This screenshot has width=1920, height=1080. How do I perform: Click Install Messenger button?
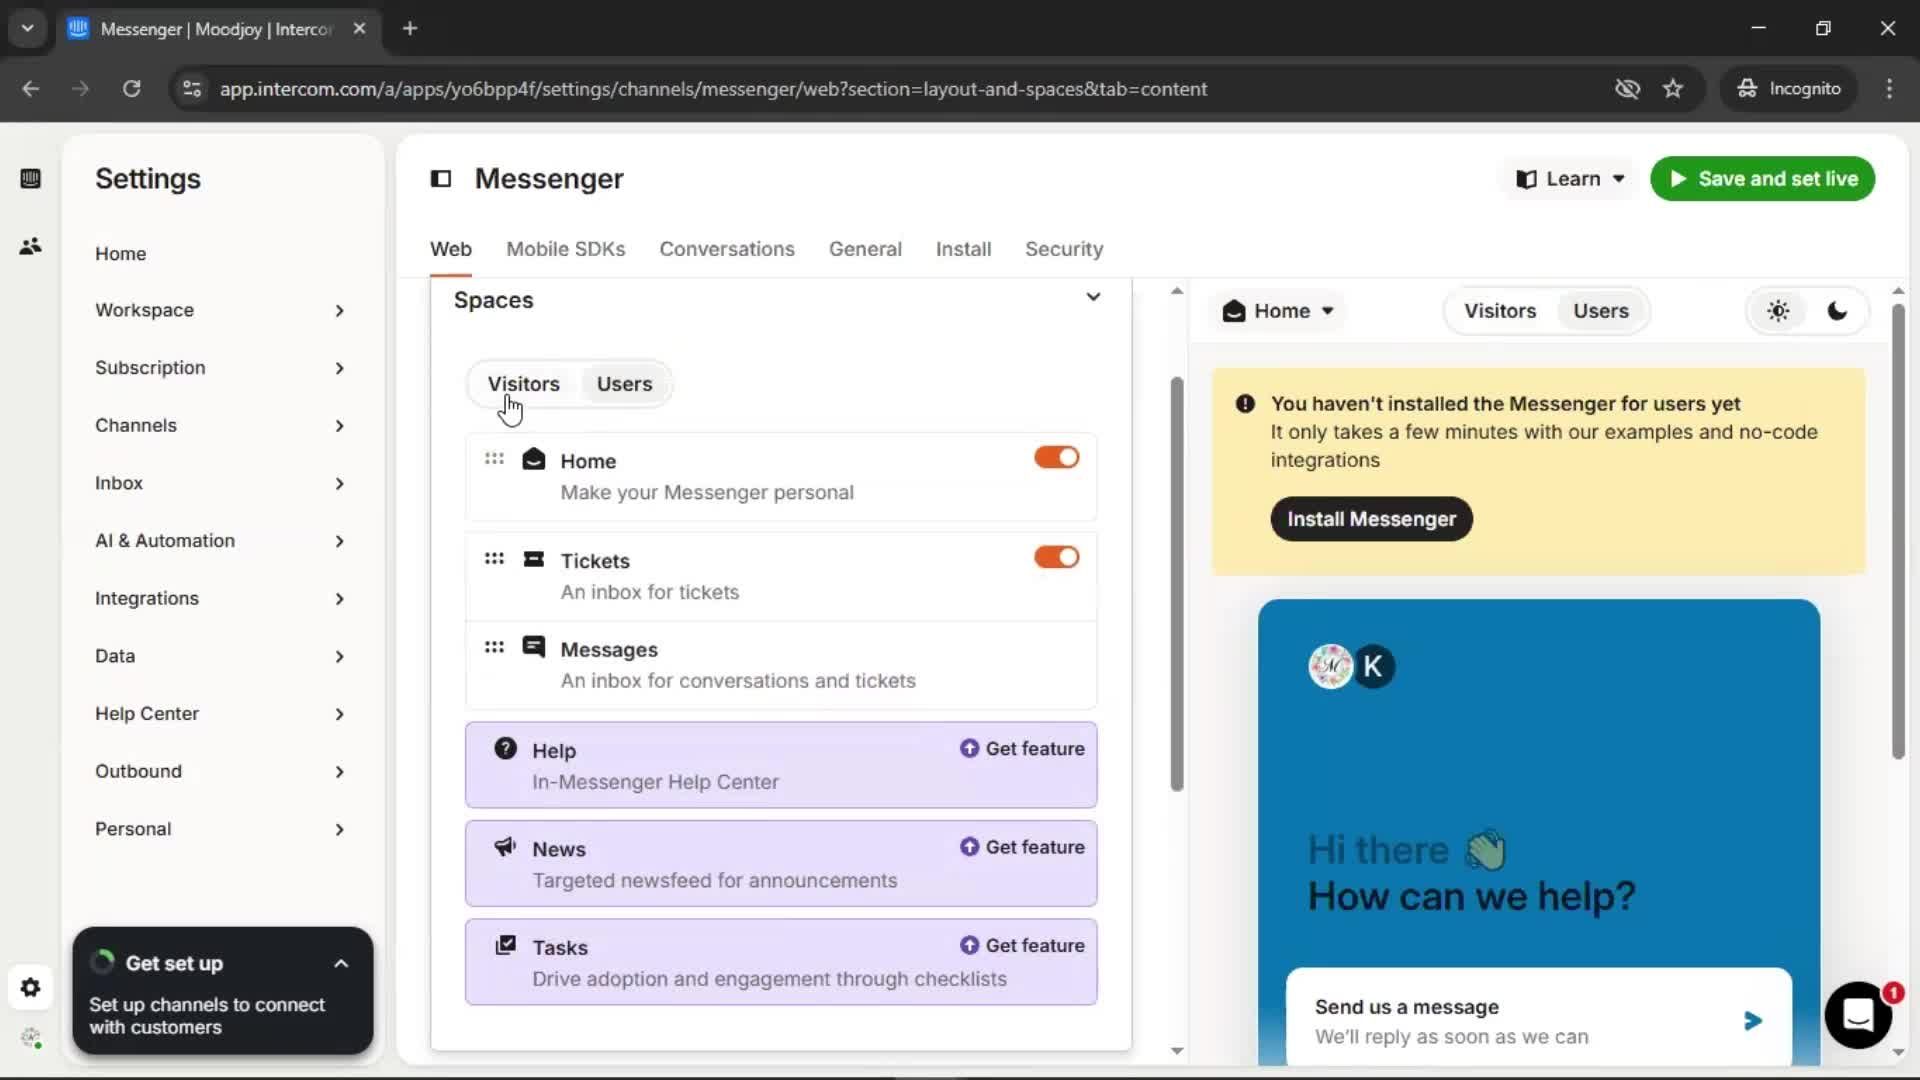[1371, 519]
